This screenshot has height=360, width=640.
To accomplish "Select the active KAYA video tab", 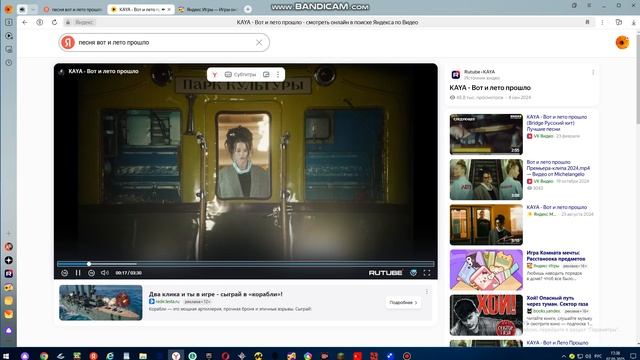I will (x=140, y=9).
